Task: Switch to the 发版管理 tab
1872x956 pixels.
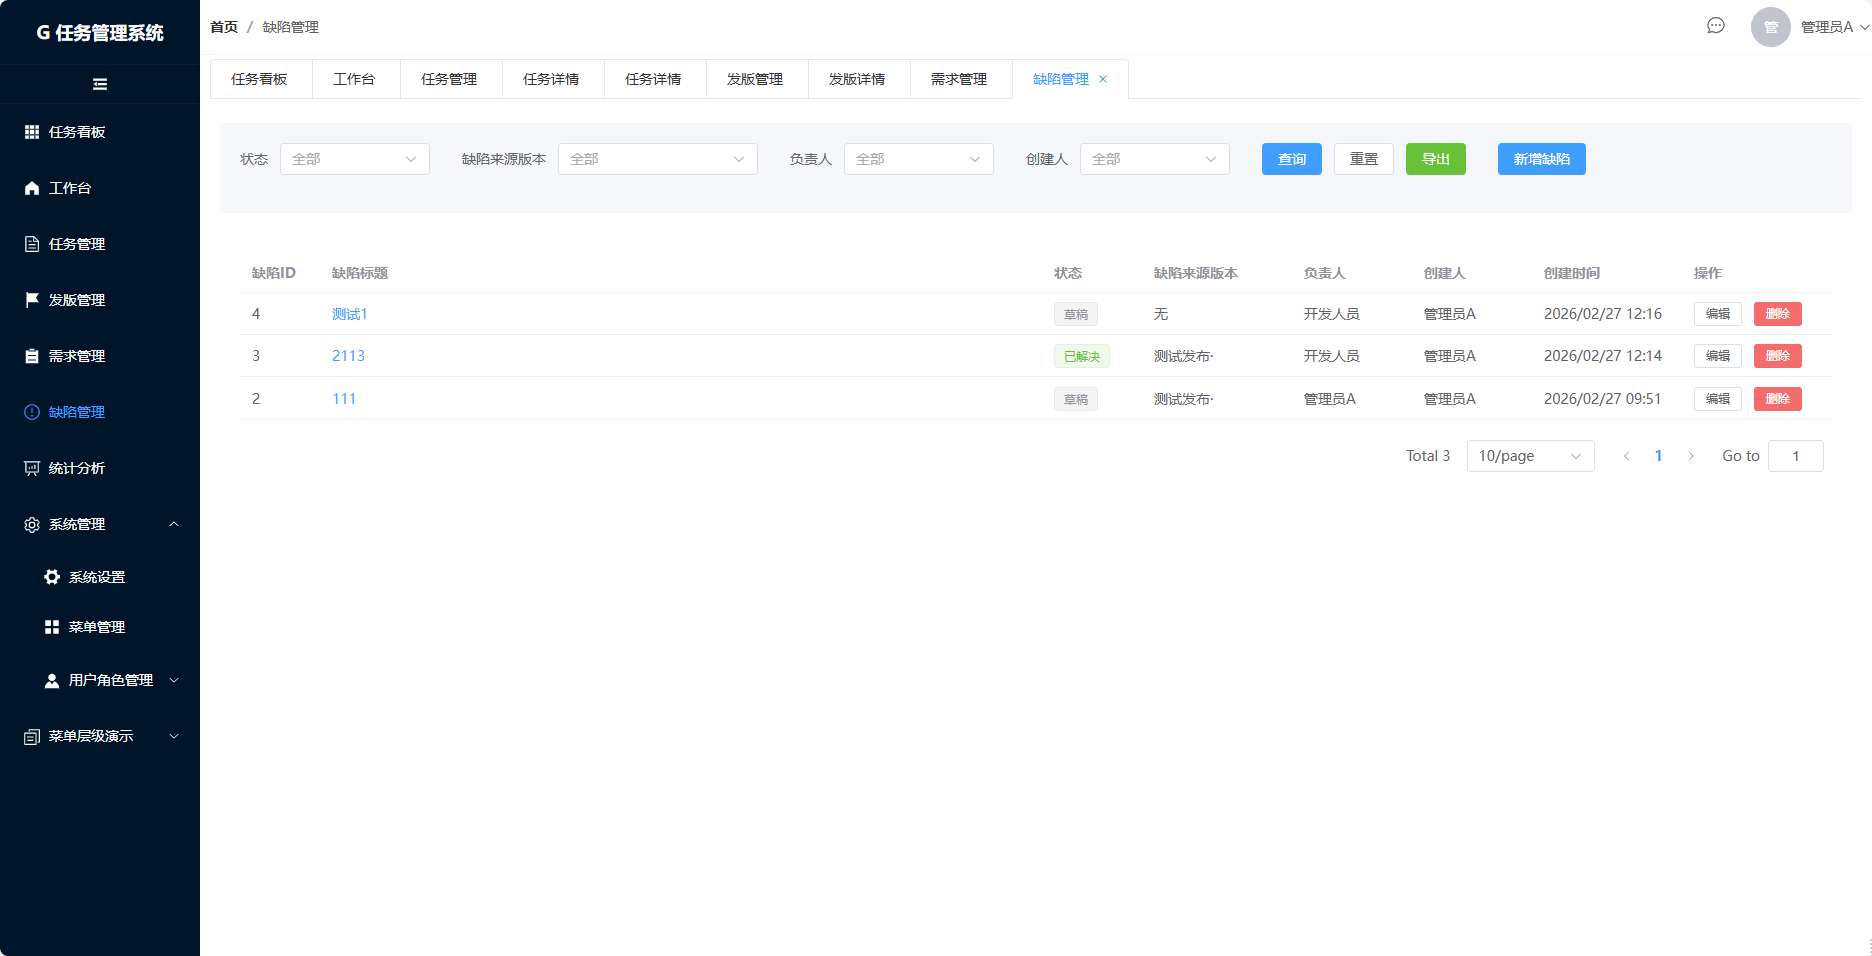Action: 756,79
